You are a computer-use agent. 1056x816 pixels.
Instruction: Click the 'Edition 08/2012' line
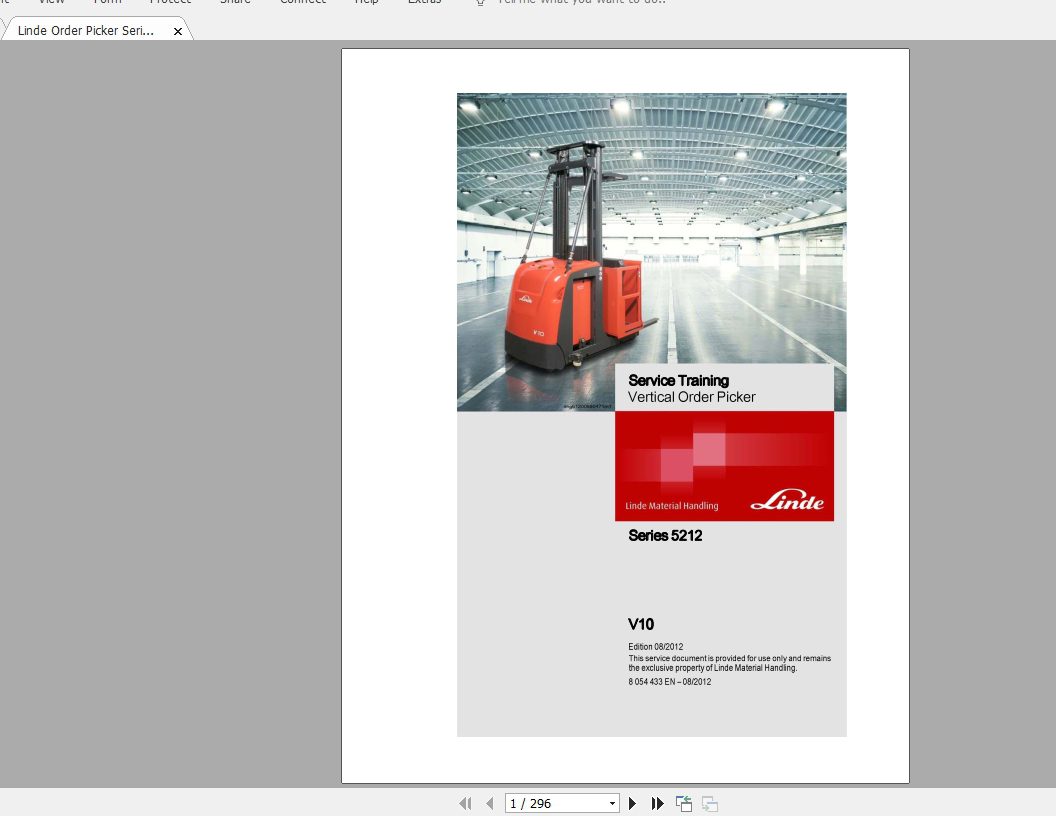click(x=655, y=646)
